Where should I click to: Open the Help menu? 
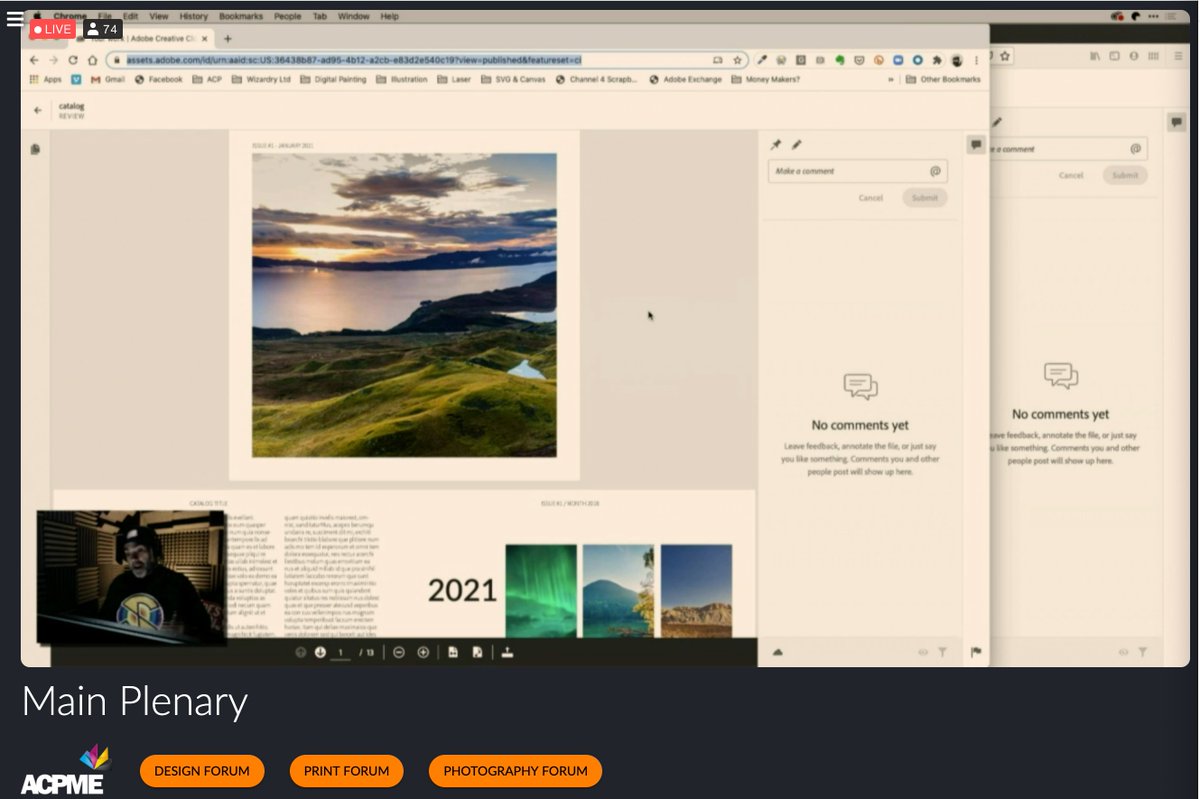pos(389,17)
